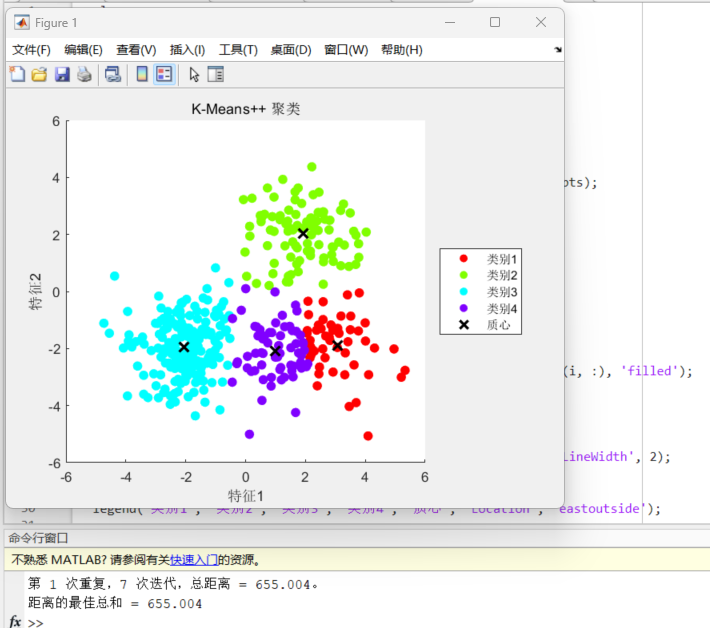Screen dimensions: 710x628
Task: Open the Property Inspector icon
Action: tap(215, 74)
